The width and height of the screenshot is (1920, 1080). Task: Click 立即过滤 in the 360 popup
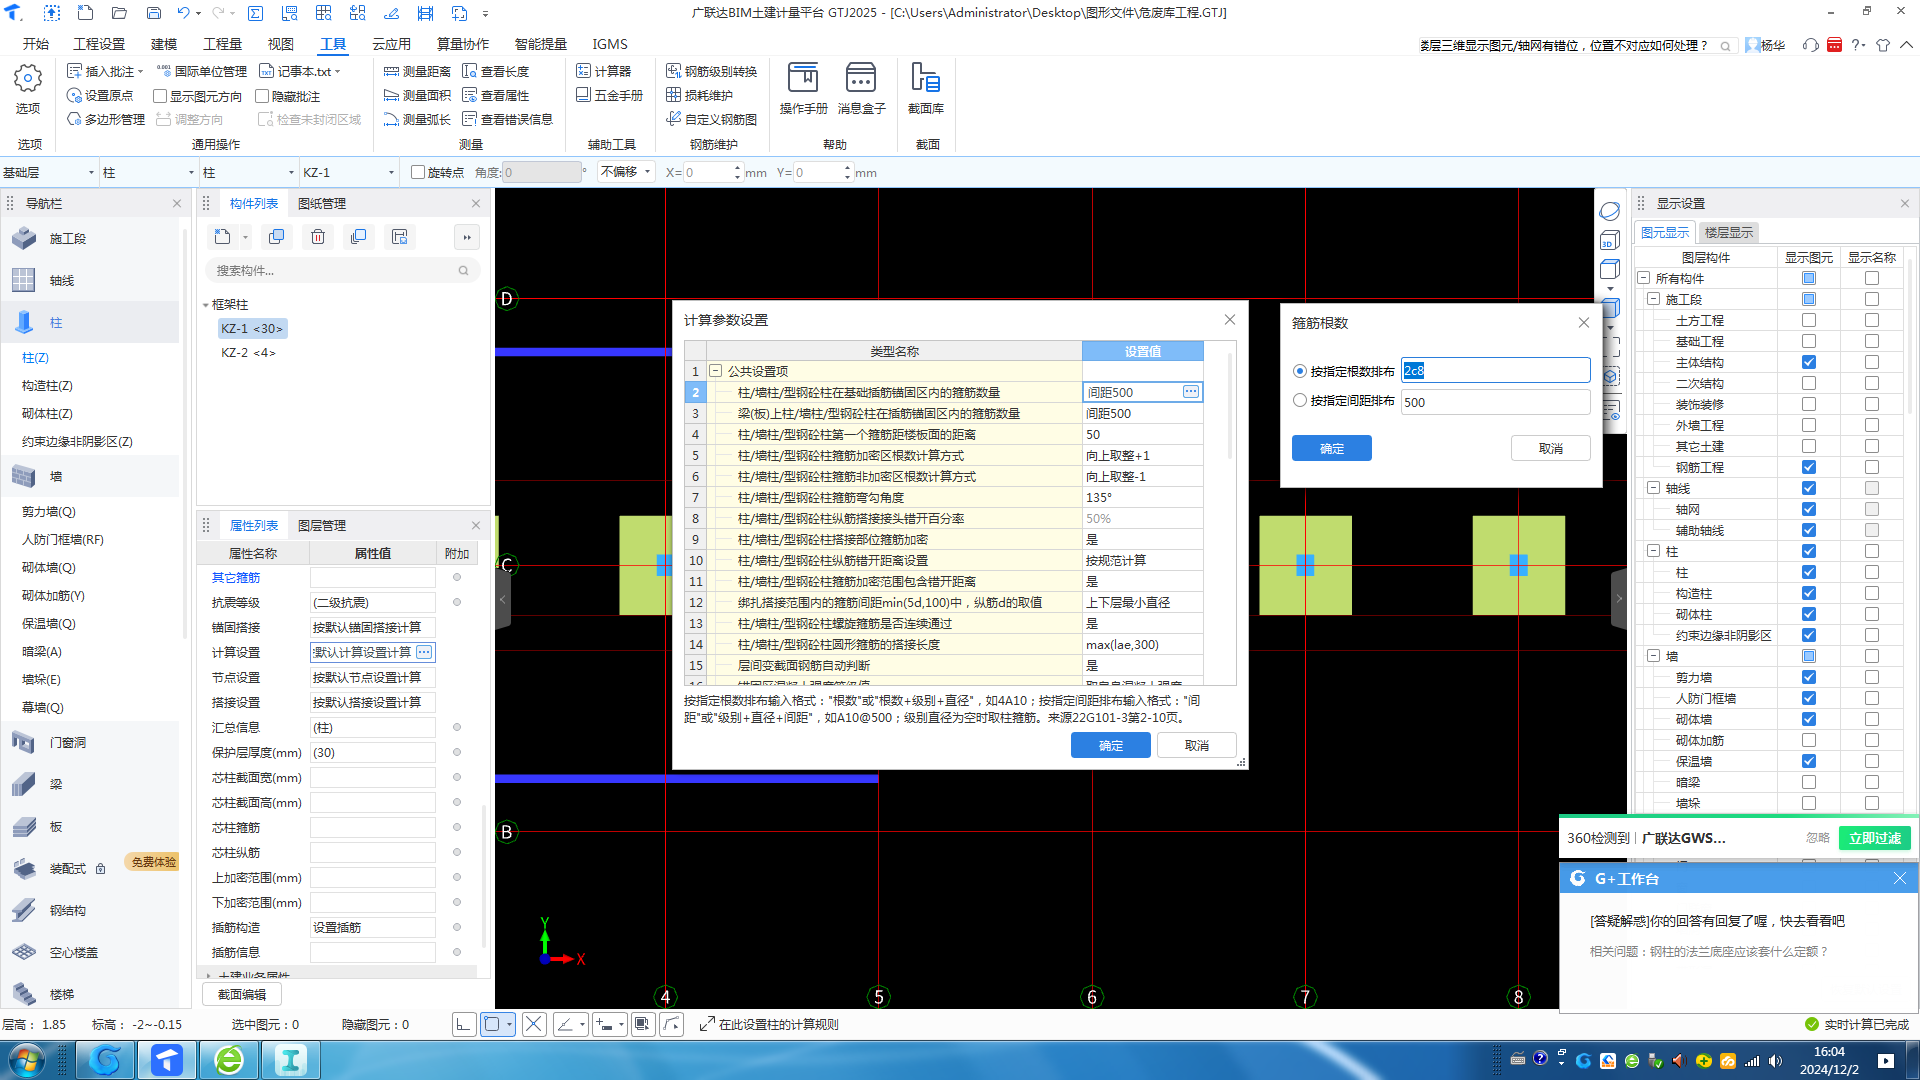[x=1874, y=838]
